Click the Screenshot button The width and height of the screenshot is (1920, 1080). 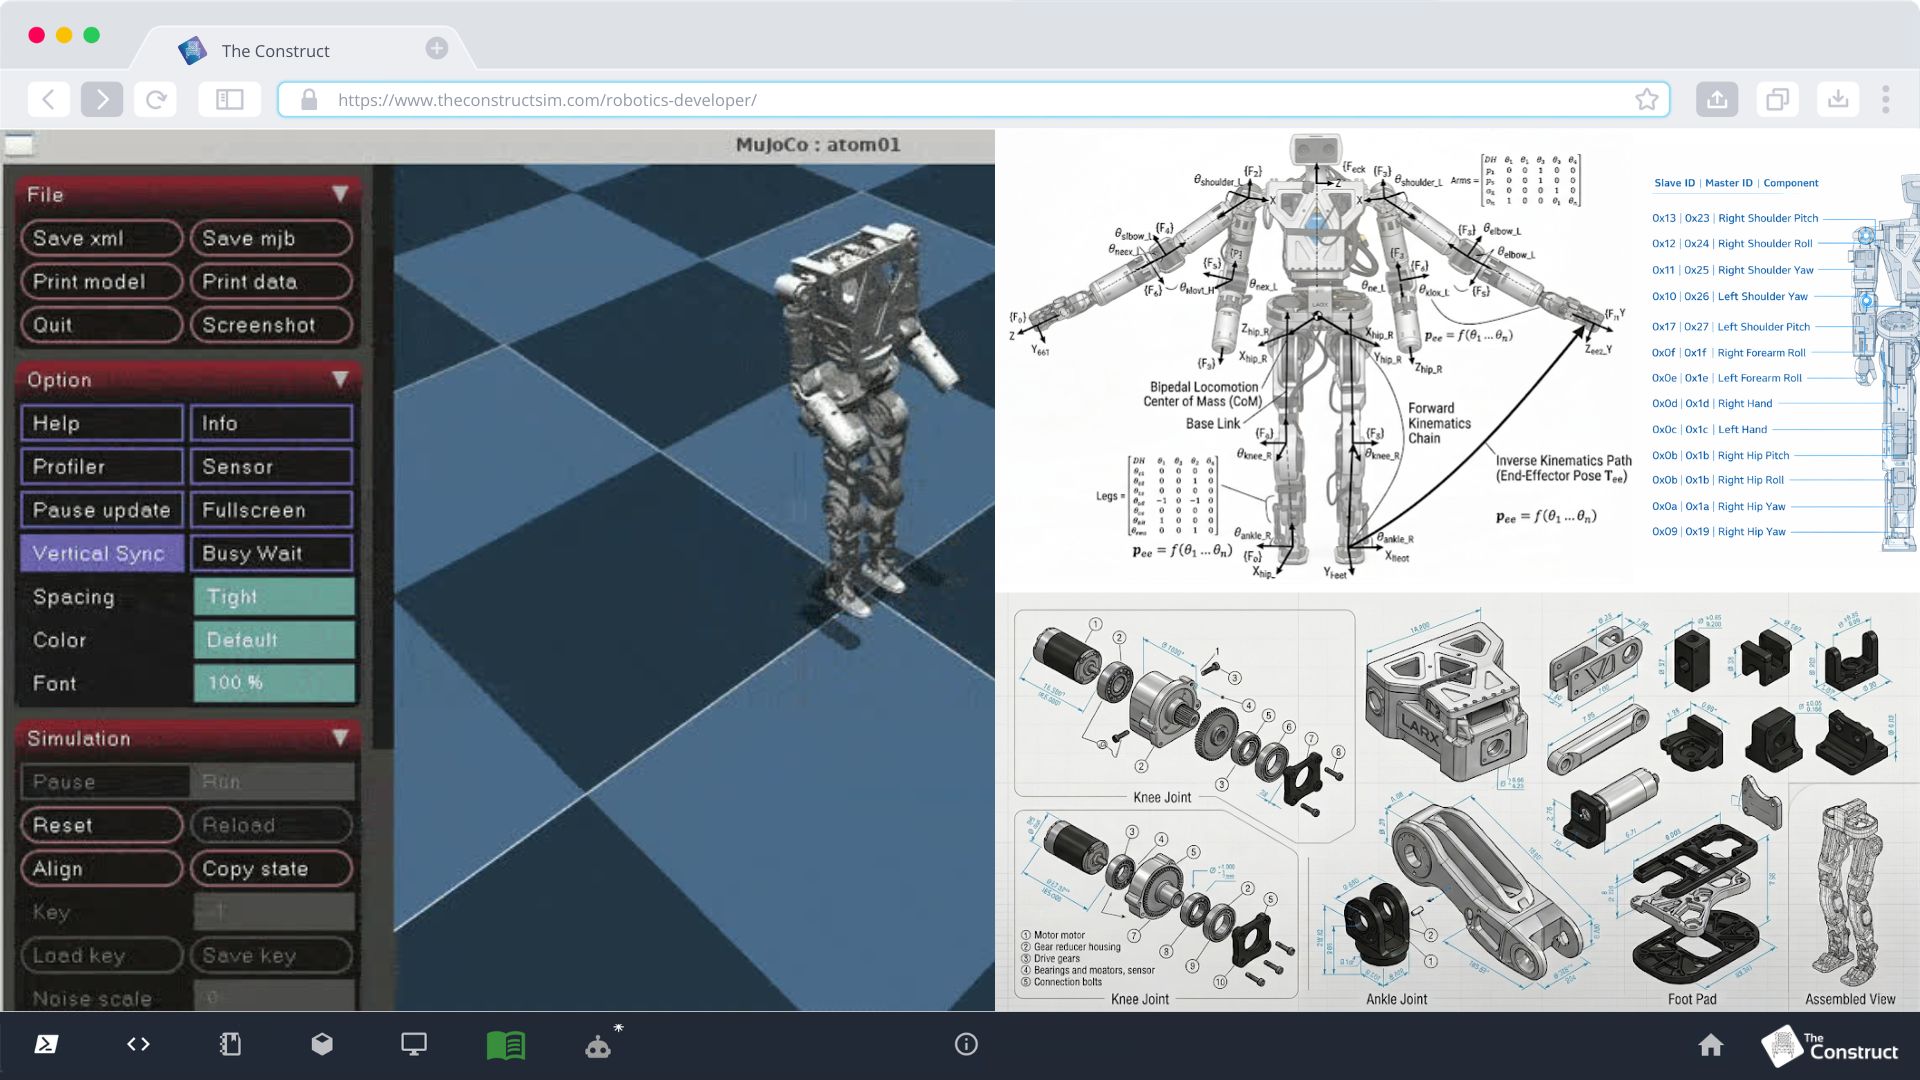pos(271,325)
